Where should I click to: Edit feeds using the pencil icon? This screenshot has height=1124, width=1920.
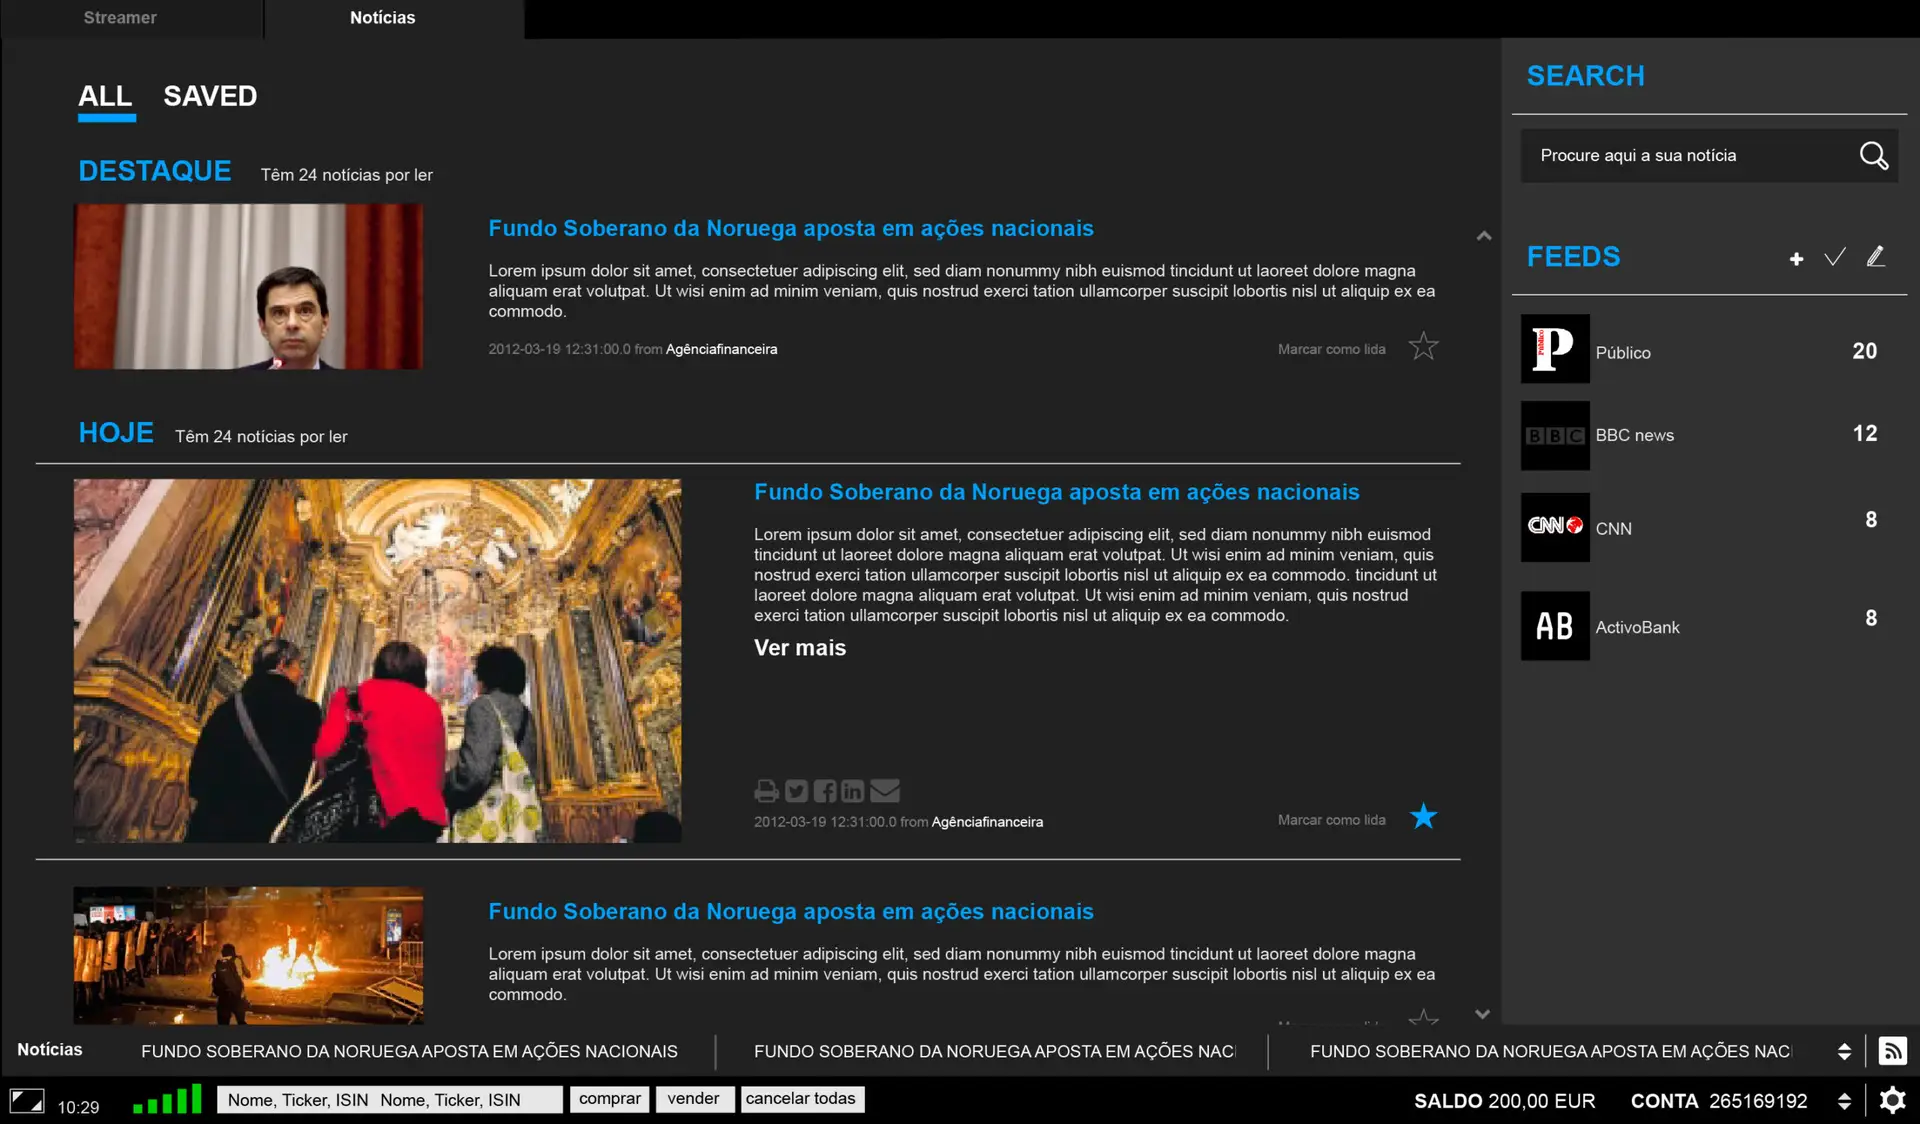1876,257
